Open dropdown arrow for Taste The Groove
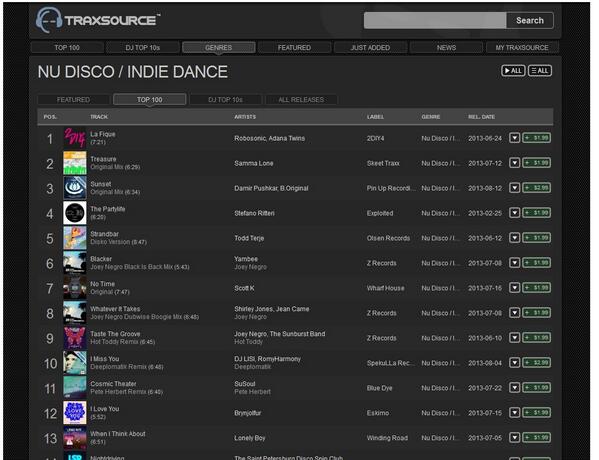This screenshot has height=460, width=599. click(x=515, y=338)
